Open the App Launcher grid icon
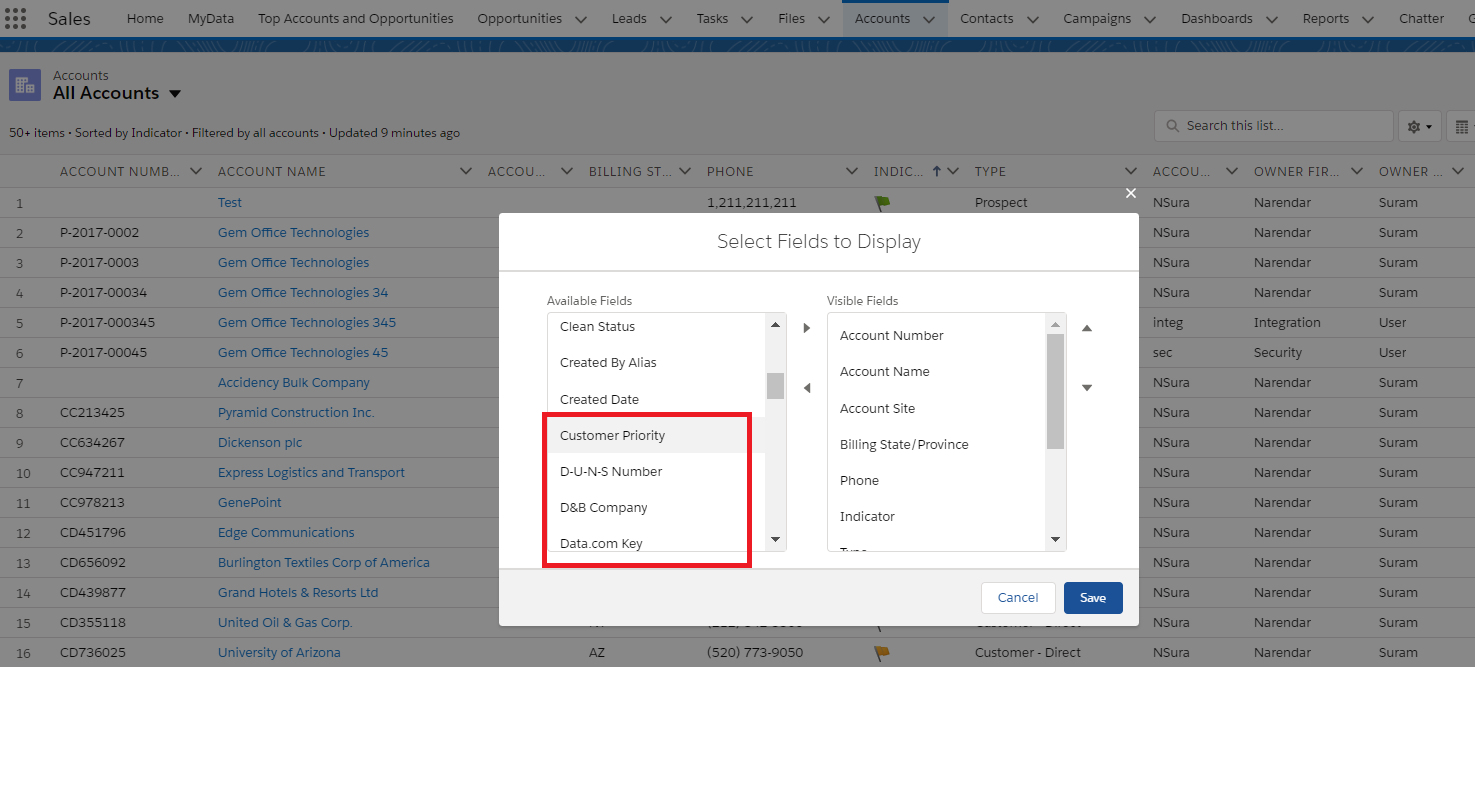Screen dimensions: 1475x787 [x=16, y=19]
